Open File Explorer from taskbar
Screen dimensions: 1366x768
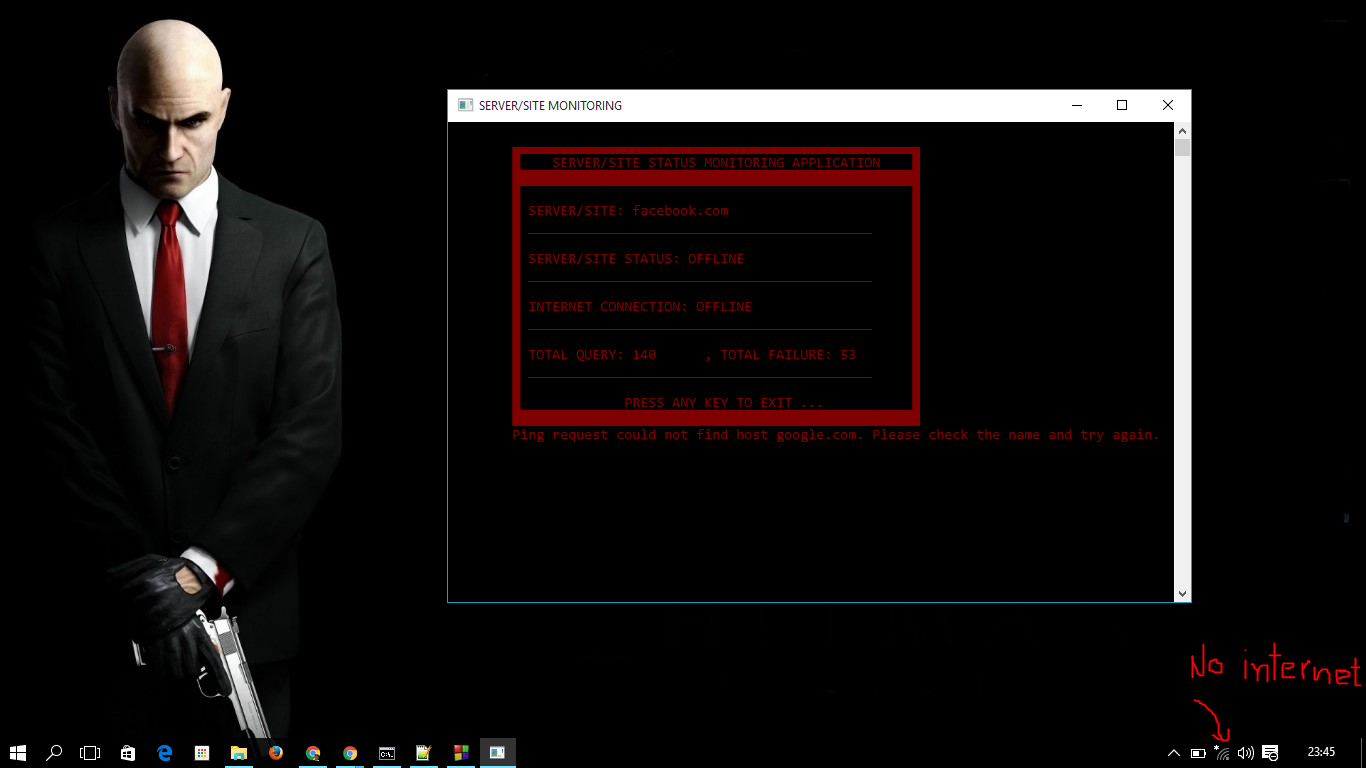(x=239, y=752)
